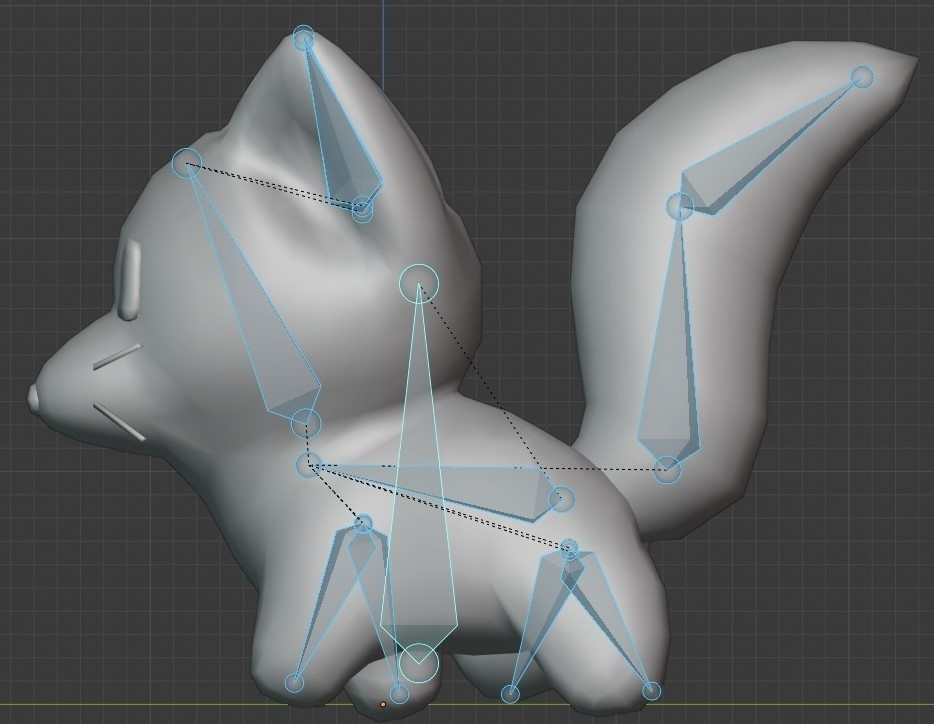Click the joint at the tail tip
Viewport: 934px width, 724px height.
[x=862, y=77]
